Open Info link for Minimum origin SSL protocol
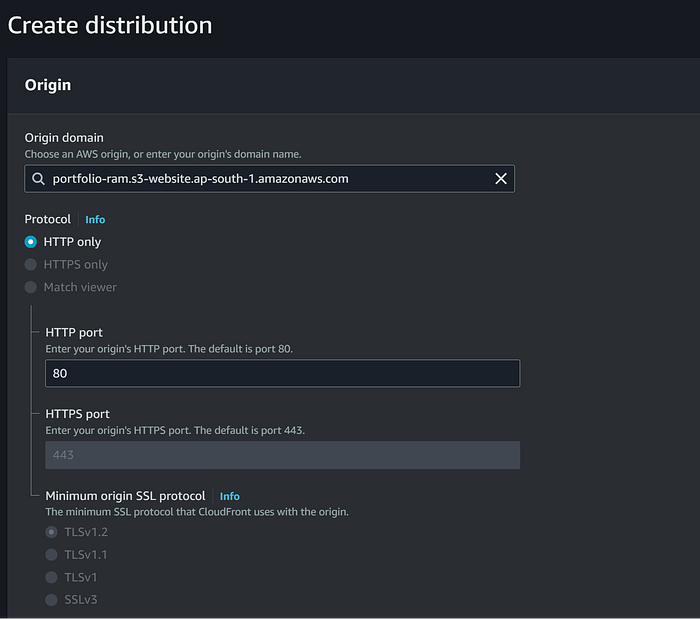Viewport: 700px width, 619px height. (x=230, y=496)
